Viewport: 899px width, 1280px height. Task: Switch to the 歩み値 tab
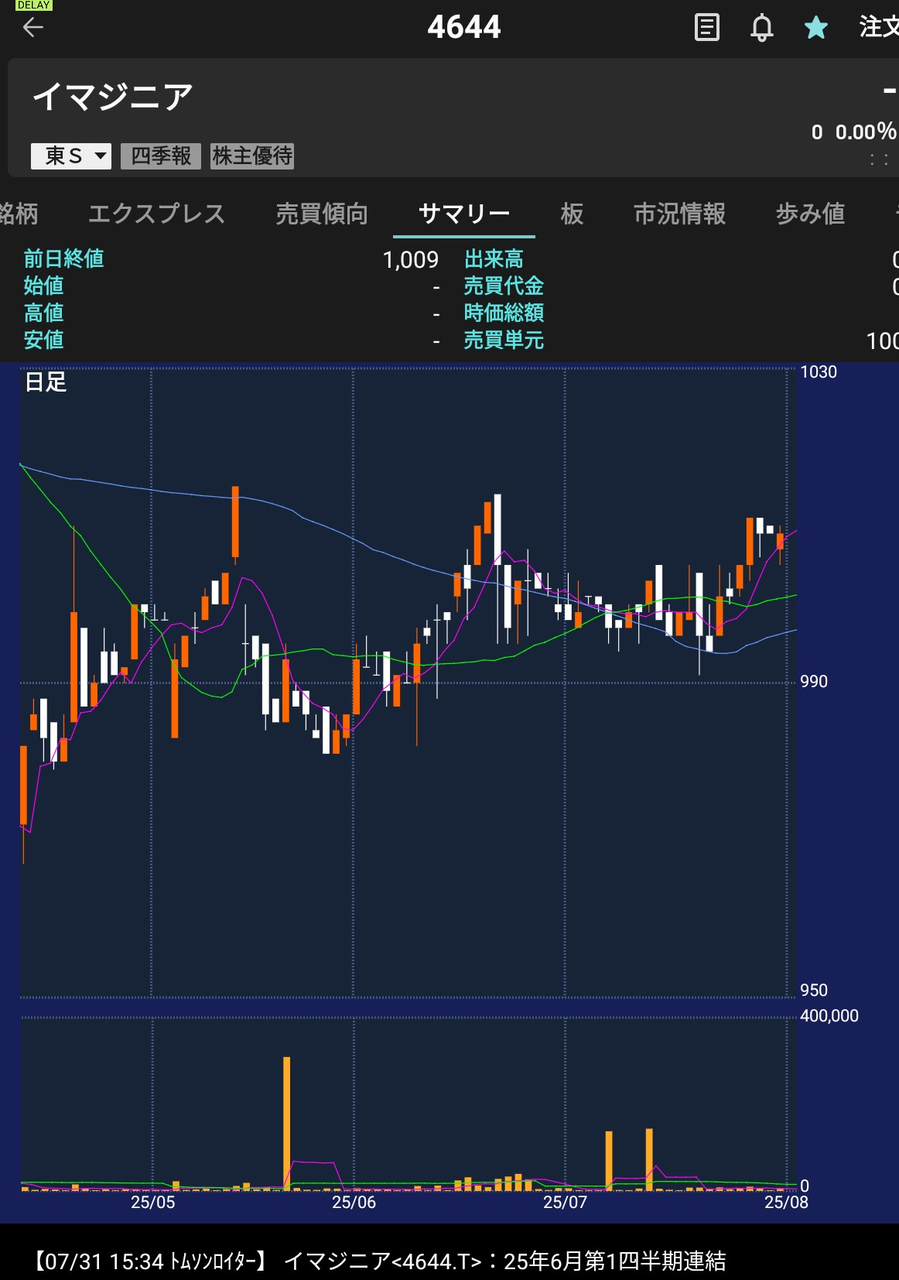[x=811, y=213]
